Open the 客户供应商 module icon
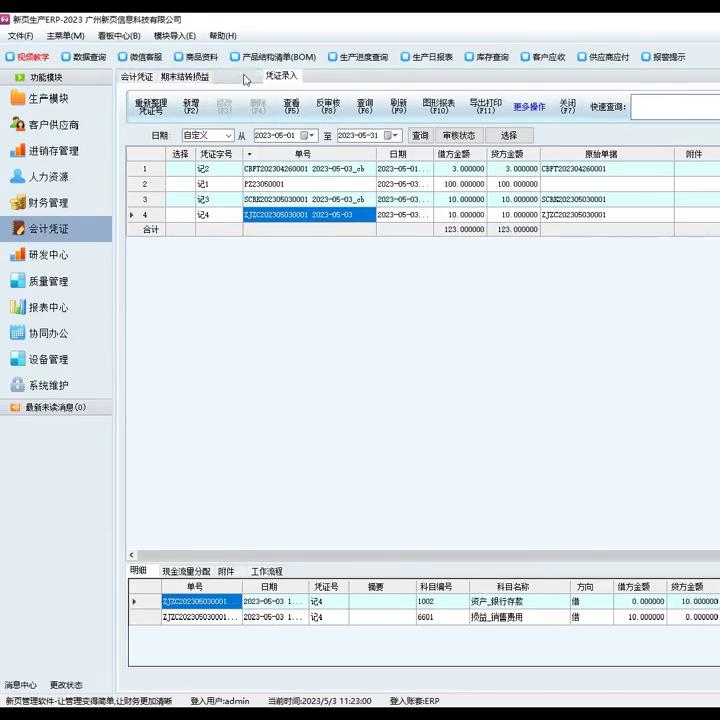Viewport: 720px width, 720px height. [x=18, y=124]
